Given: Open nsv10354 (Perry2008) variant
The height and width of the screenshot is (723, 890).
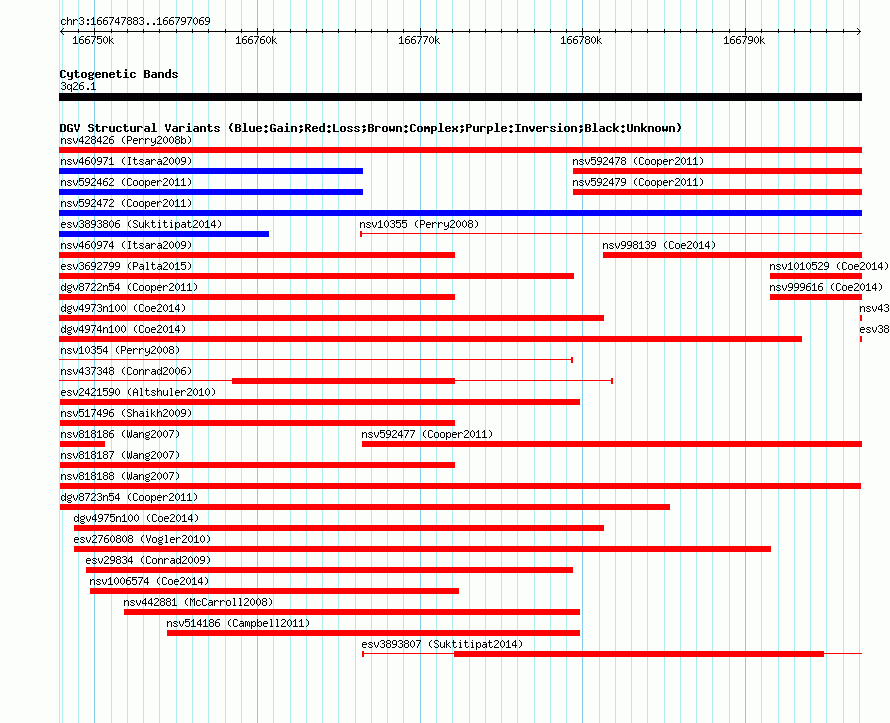Looking at the screenshot, I should pos(120,350).
